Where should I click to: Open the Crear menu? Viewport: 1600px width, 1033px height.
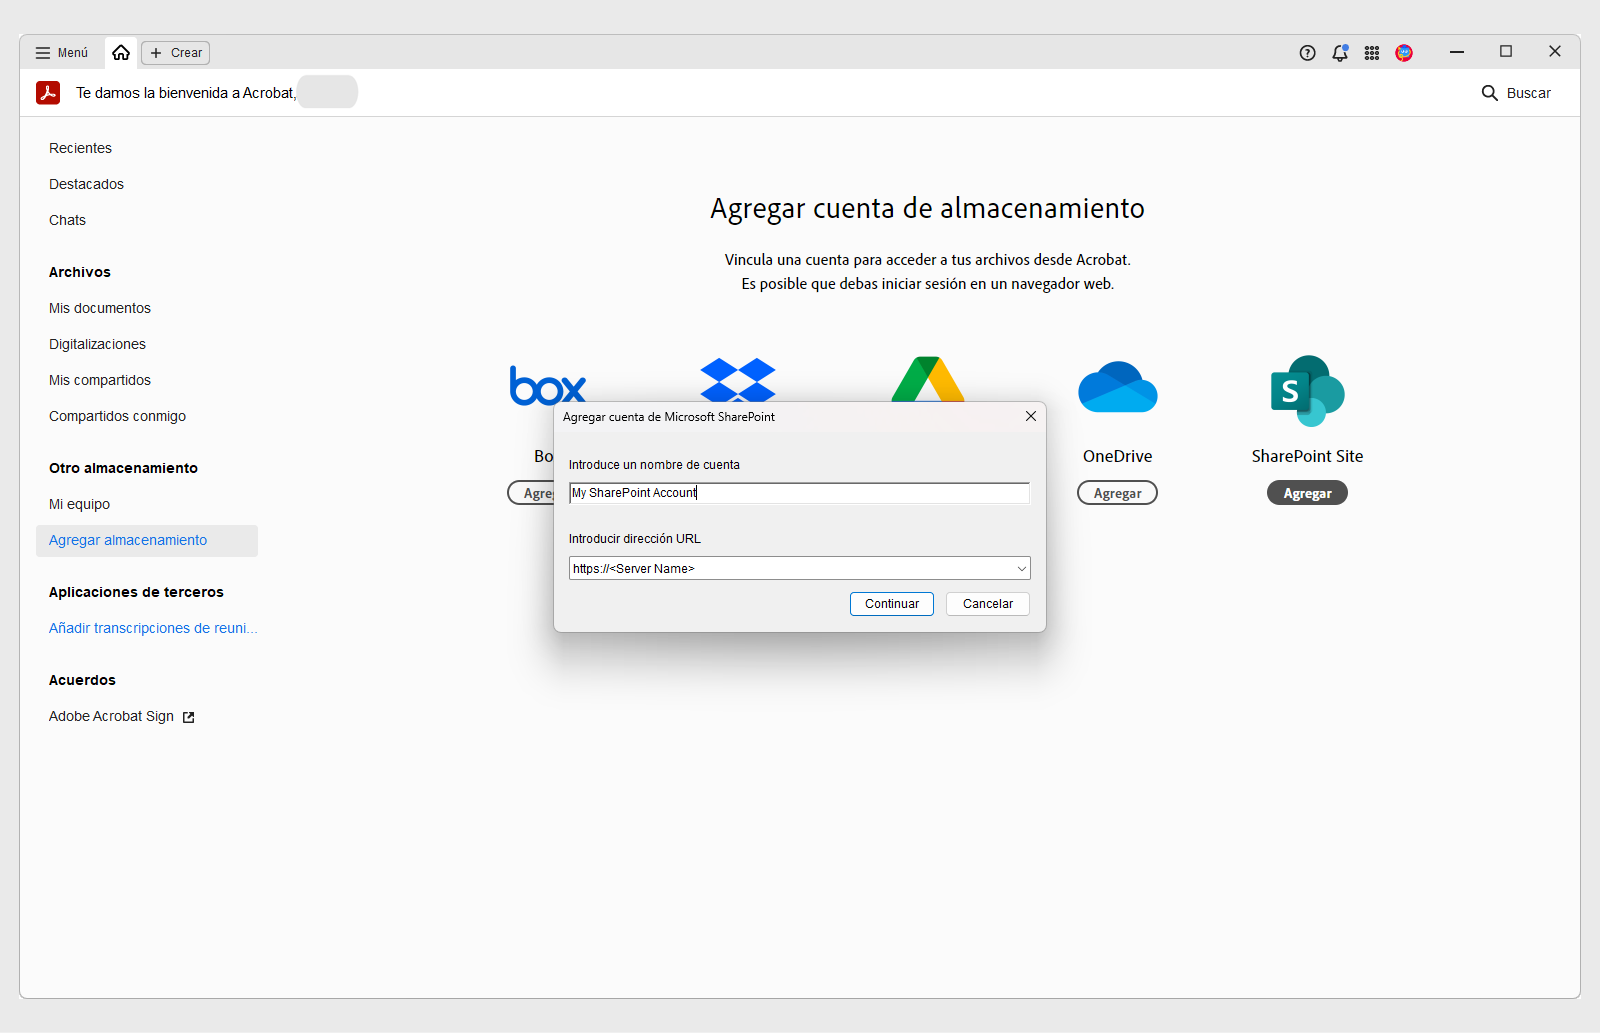[x=175, y=52]
